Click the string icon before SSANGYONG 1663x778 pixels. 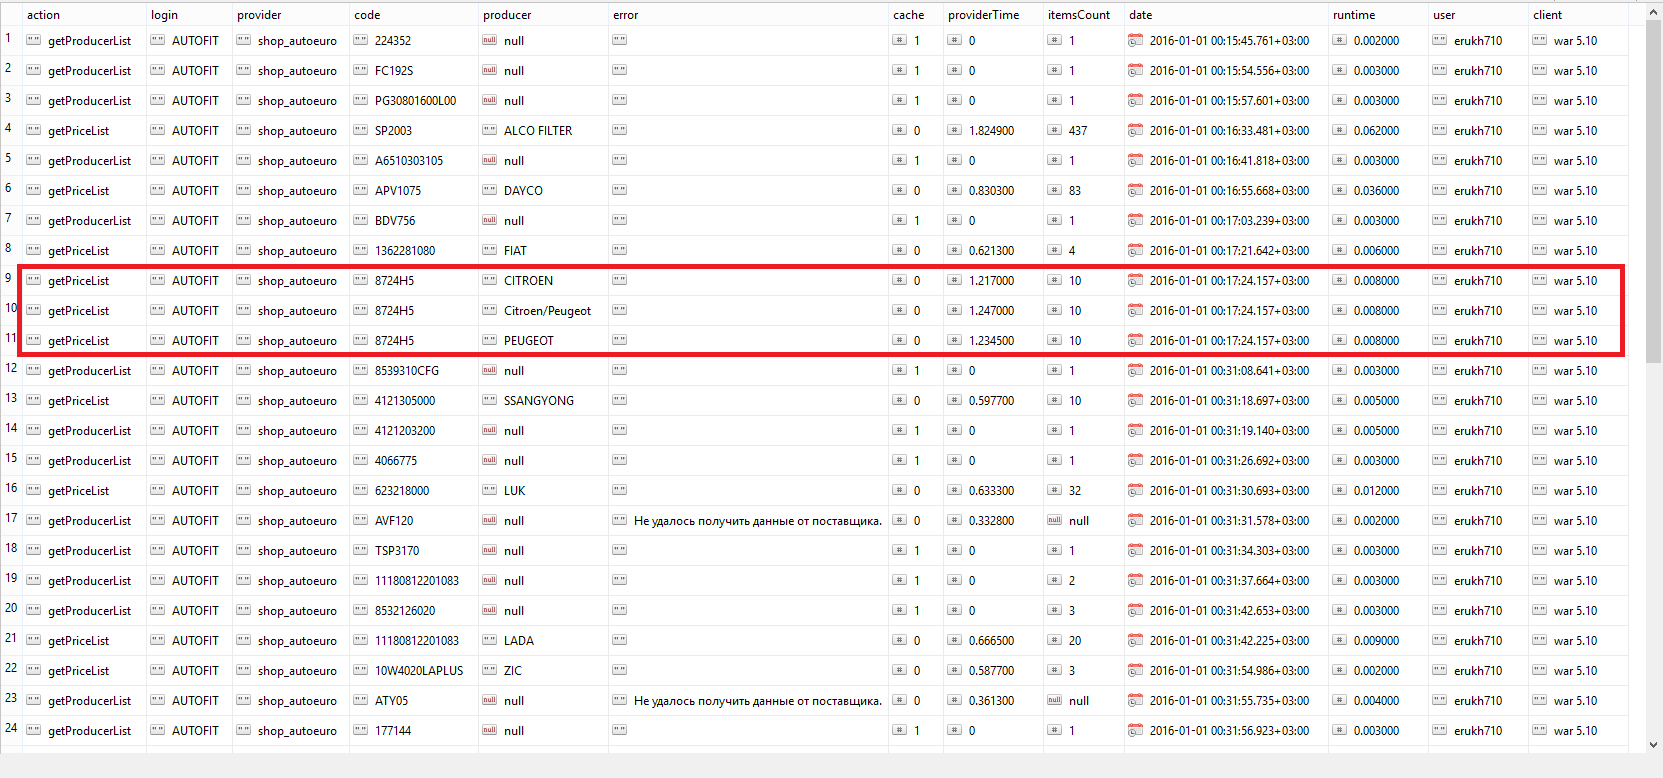coord(489,401)
